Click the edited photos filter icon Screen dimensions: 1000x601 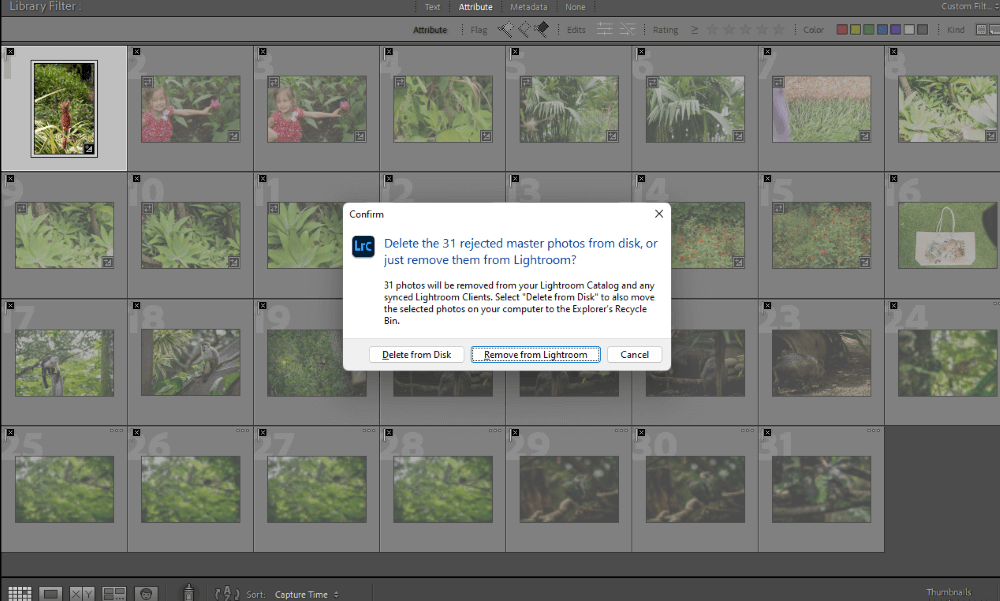(604, 30)
